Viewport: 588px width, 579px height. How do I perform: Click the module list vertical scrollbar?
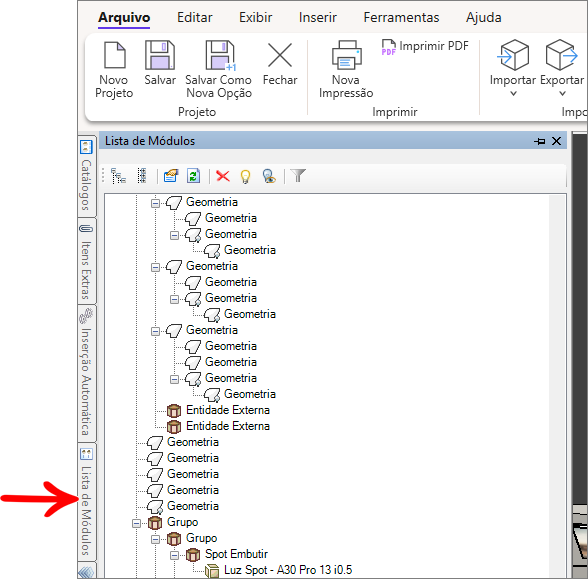point(557,386)
